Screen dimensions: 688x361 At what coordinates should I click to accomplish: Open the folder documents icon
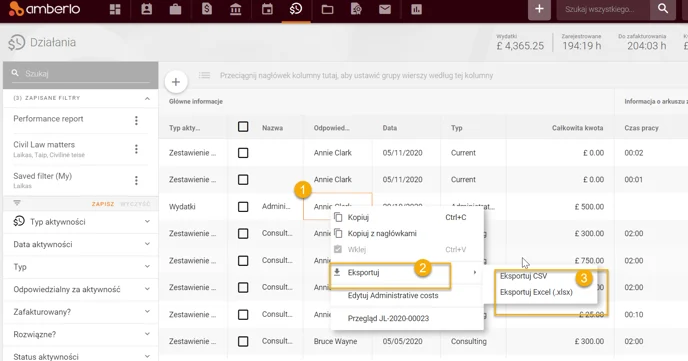(x=327, y=9)
